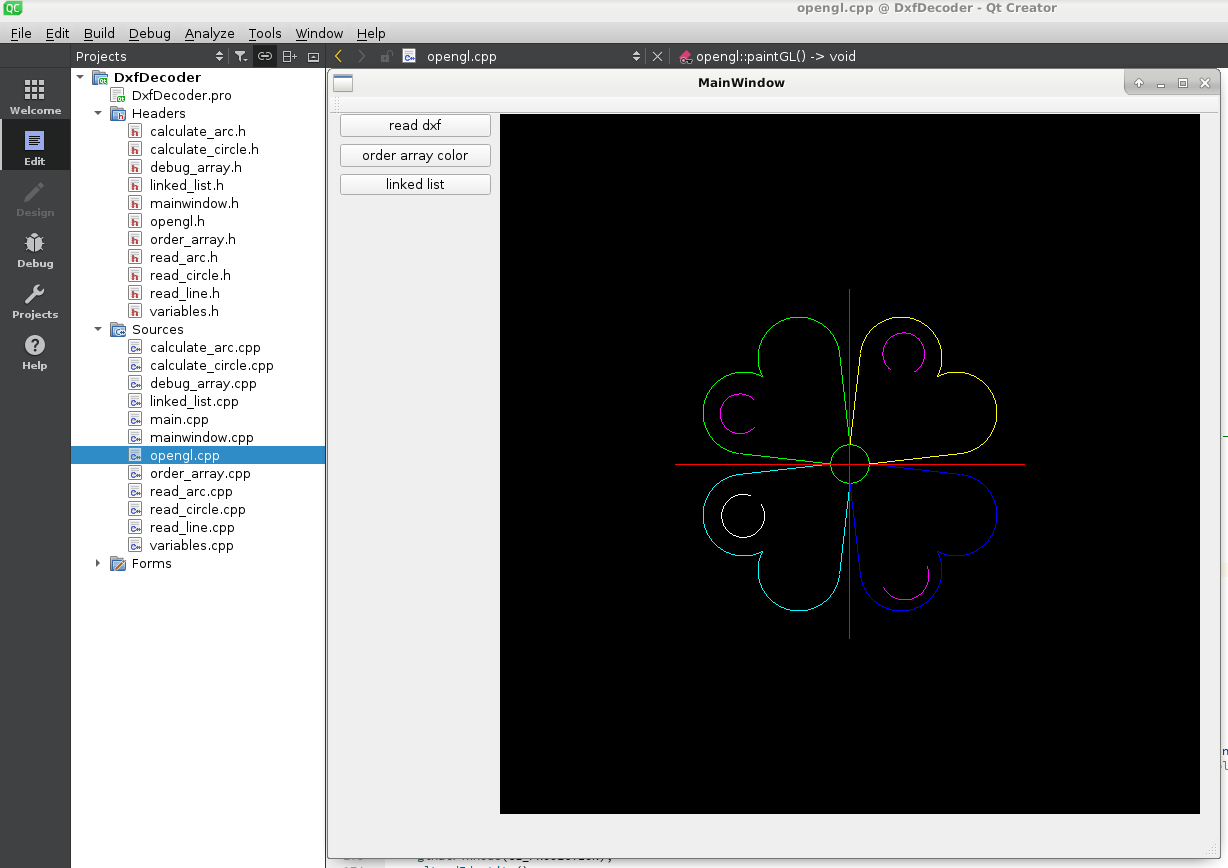Select variables.h header file
Image resolution: width=1228 pixels, height=868 pixels.
184,311
